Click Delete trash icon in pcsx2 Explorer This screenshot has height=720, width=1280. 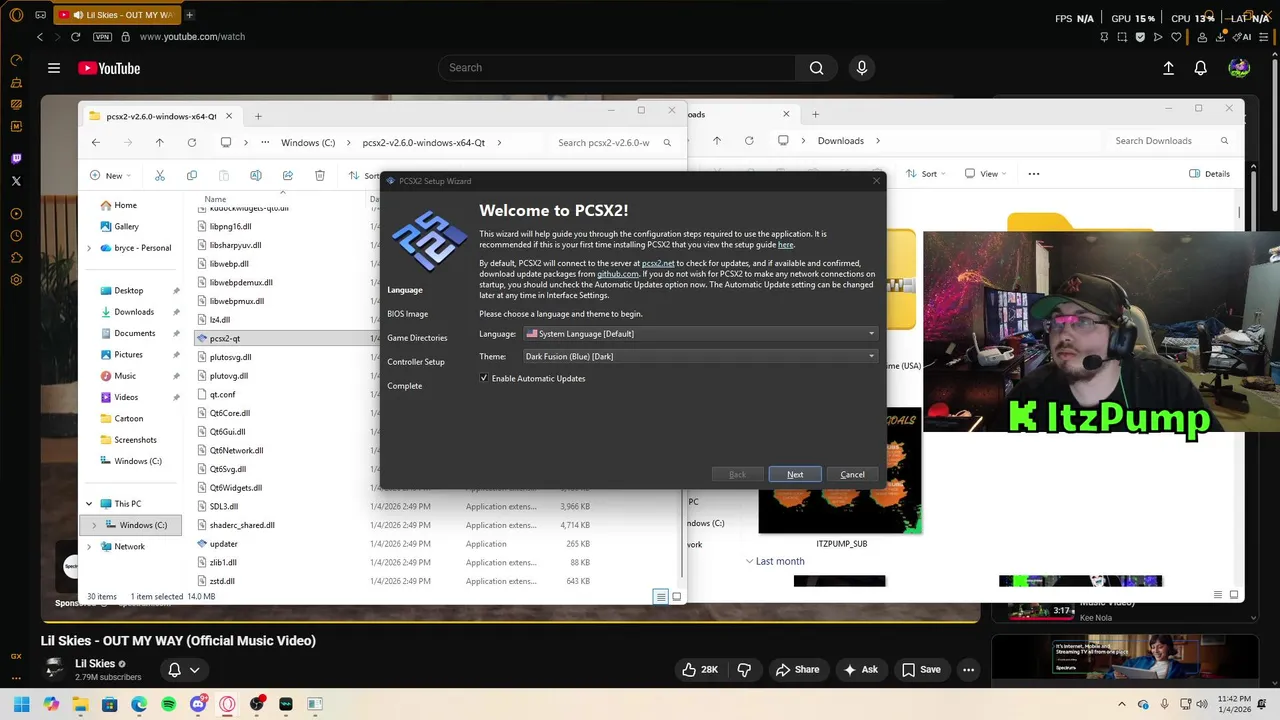(320, 175)
